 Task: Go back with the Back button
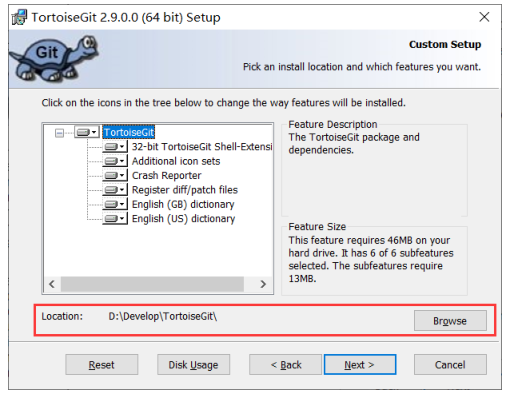[286, 365]
